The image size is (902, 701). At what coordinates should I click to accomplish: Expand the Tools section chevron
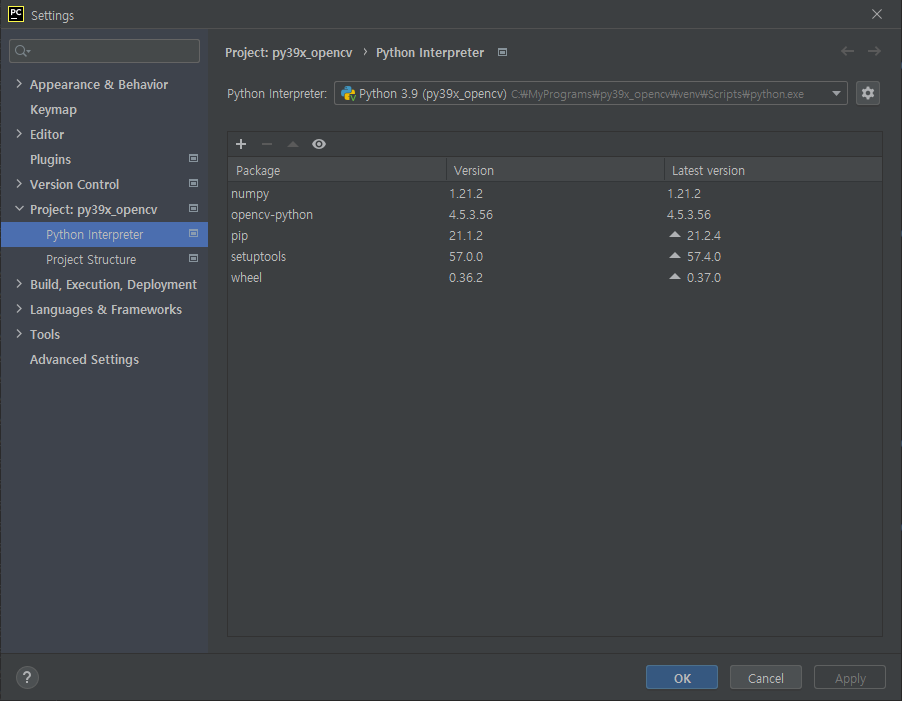(19, 334)
